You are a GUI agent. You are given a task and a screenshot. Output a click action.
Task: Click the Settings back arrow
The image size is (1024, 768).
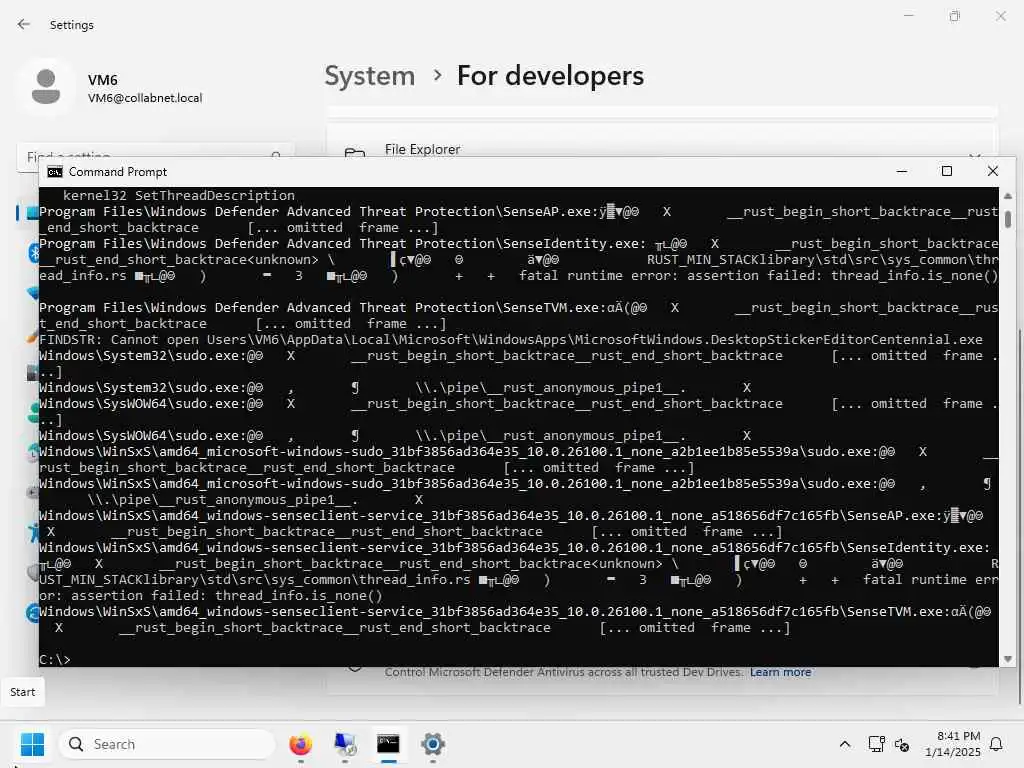click(x=24, y=24)
